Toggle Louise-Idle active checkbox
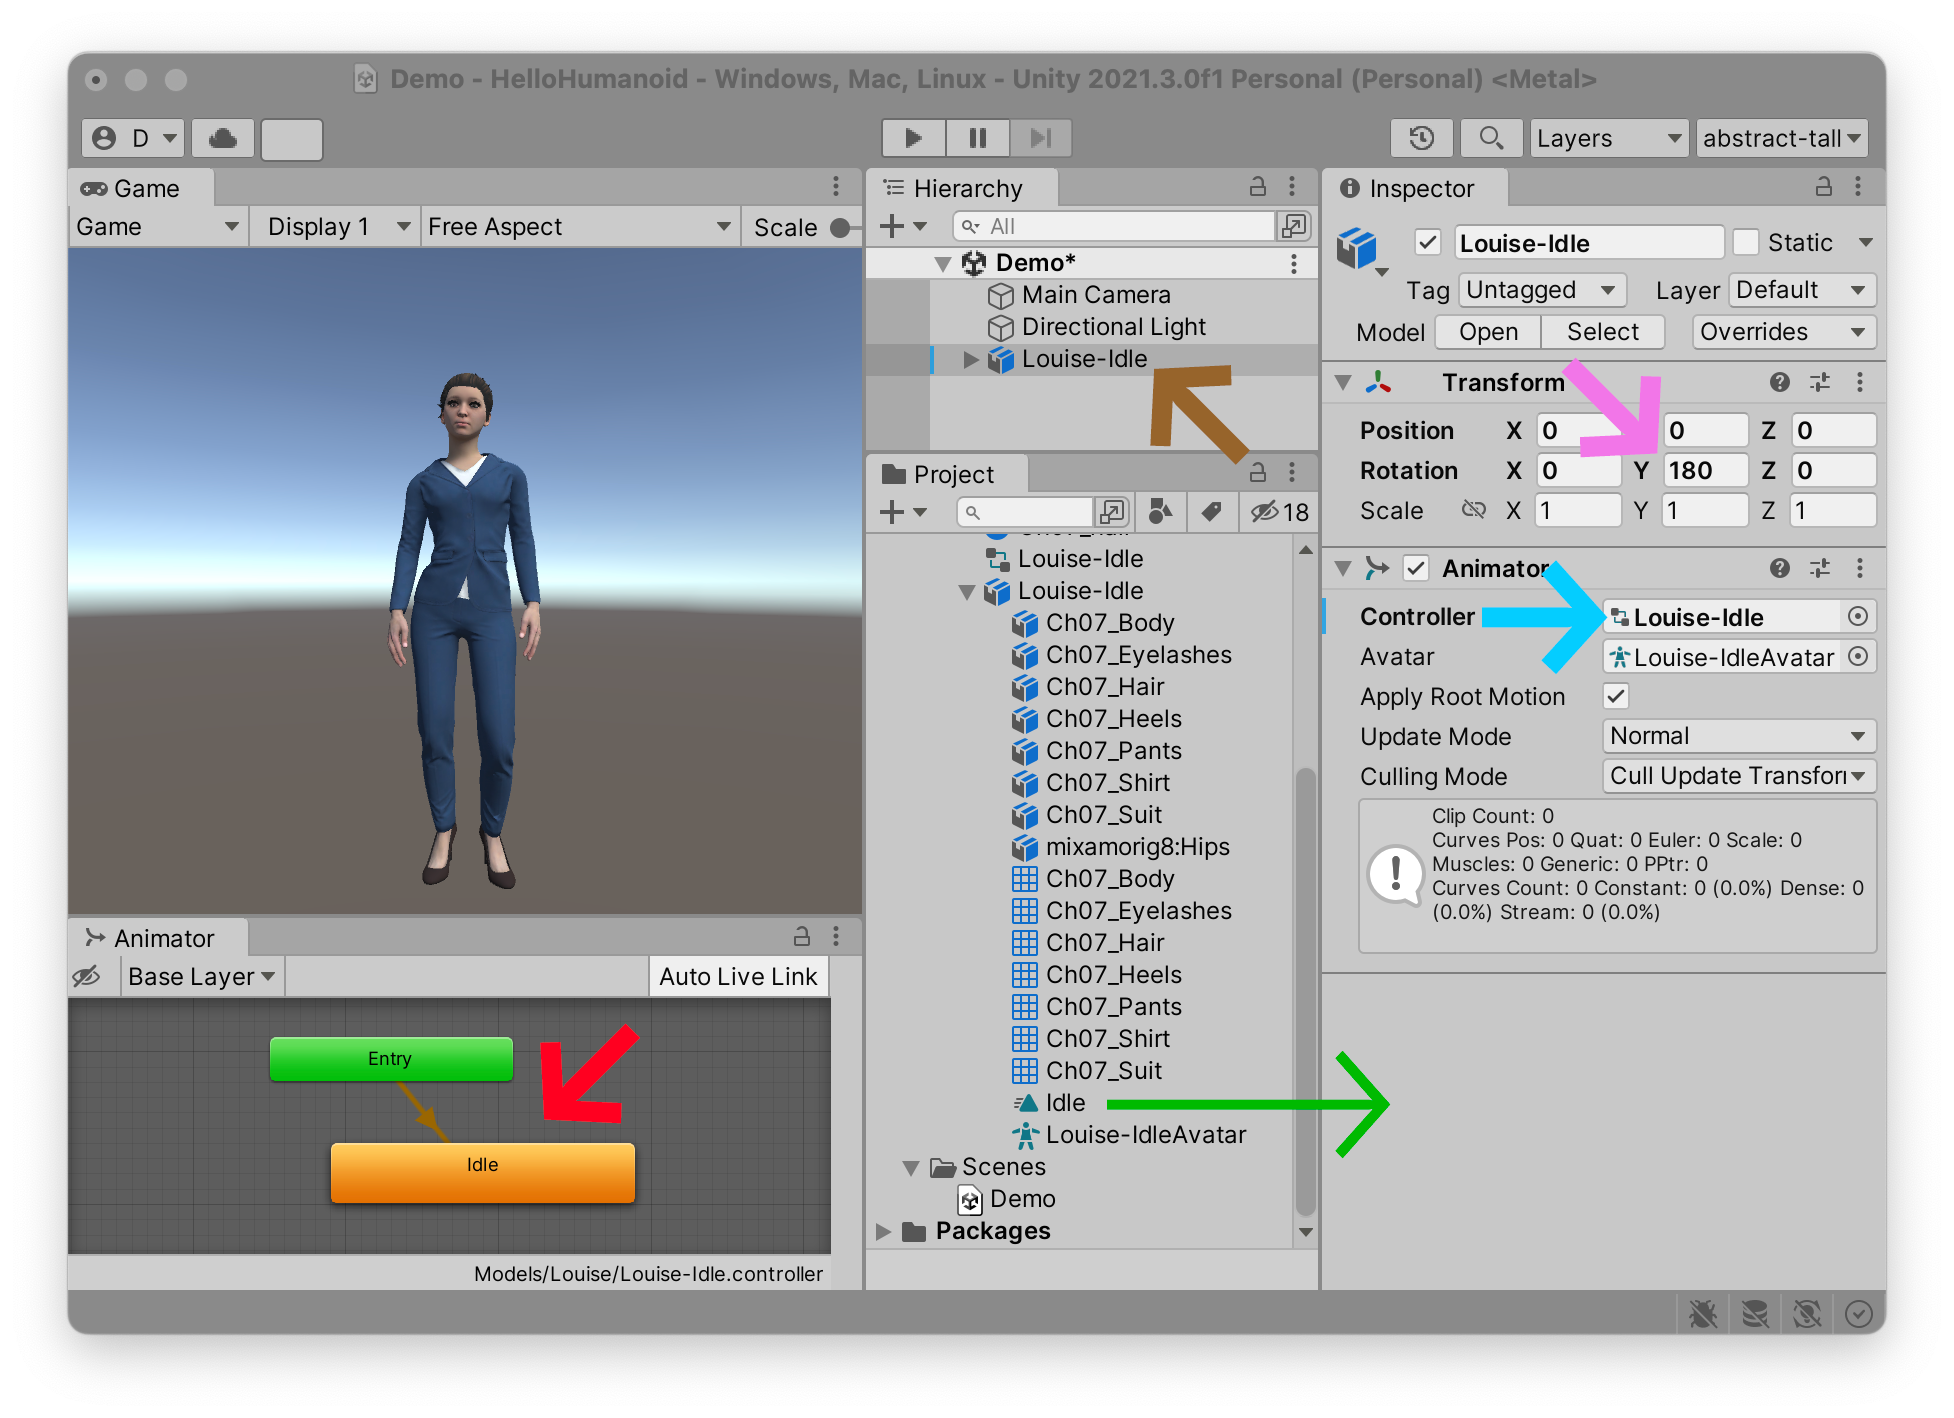The height and width of the screenshot is (1418, 1954). 1427,242
